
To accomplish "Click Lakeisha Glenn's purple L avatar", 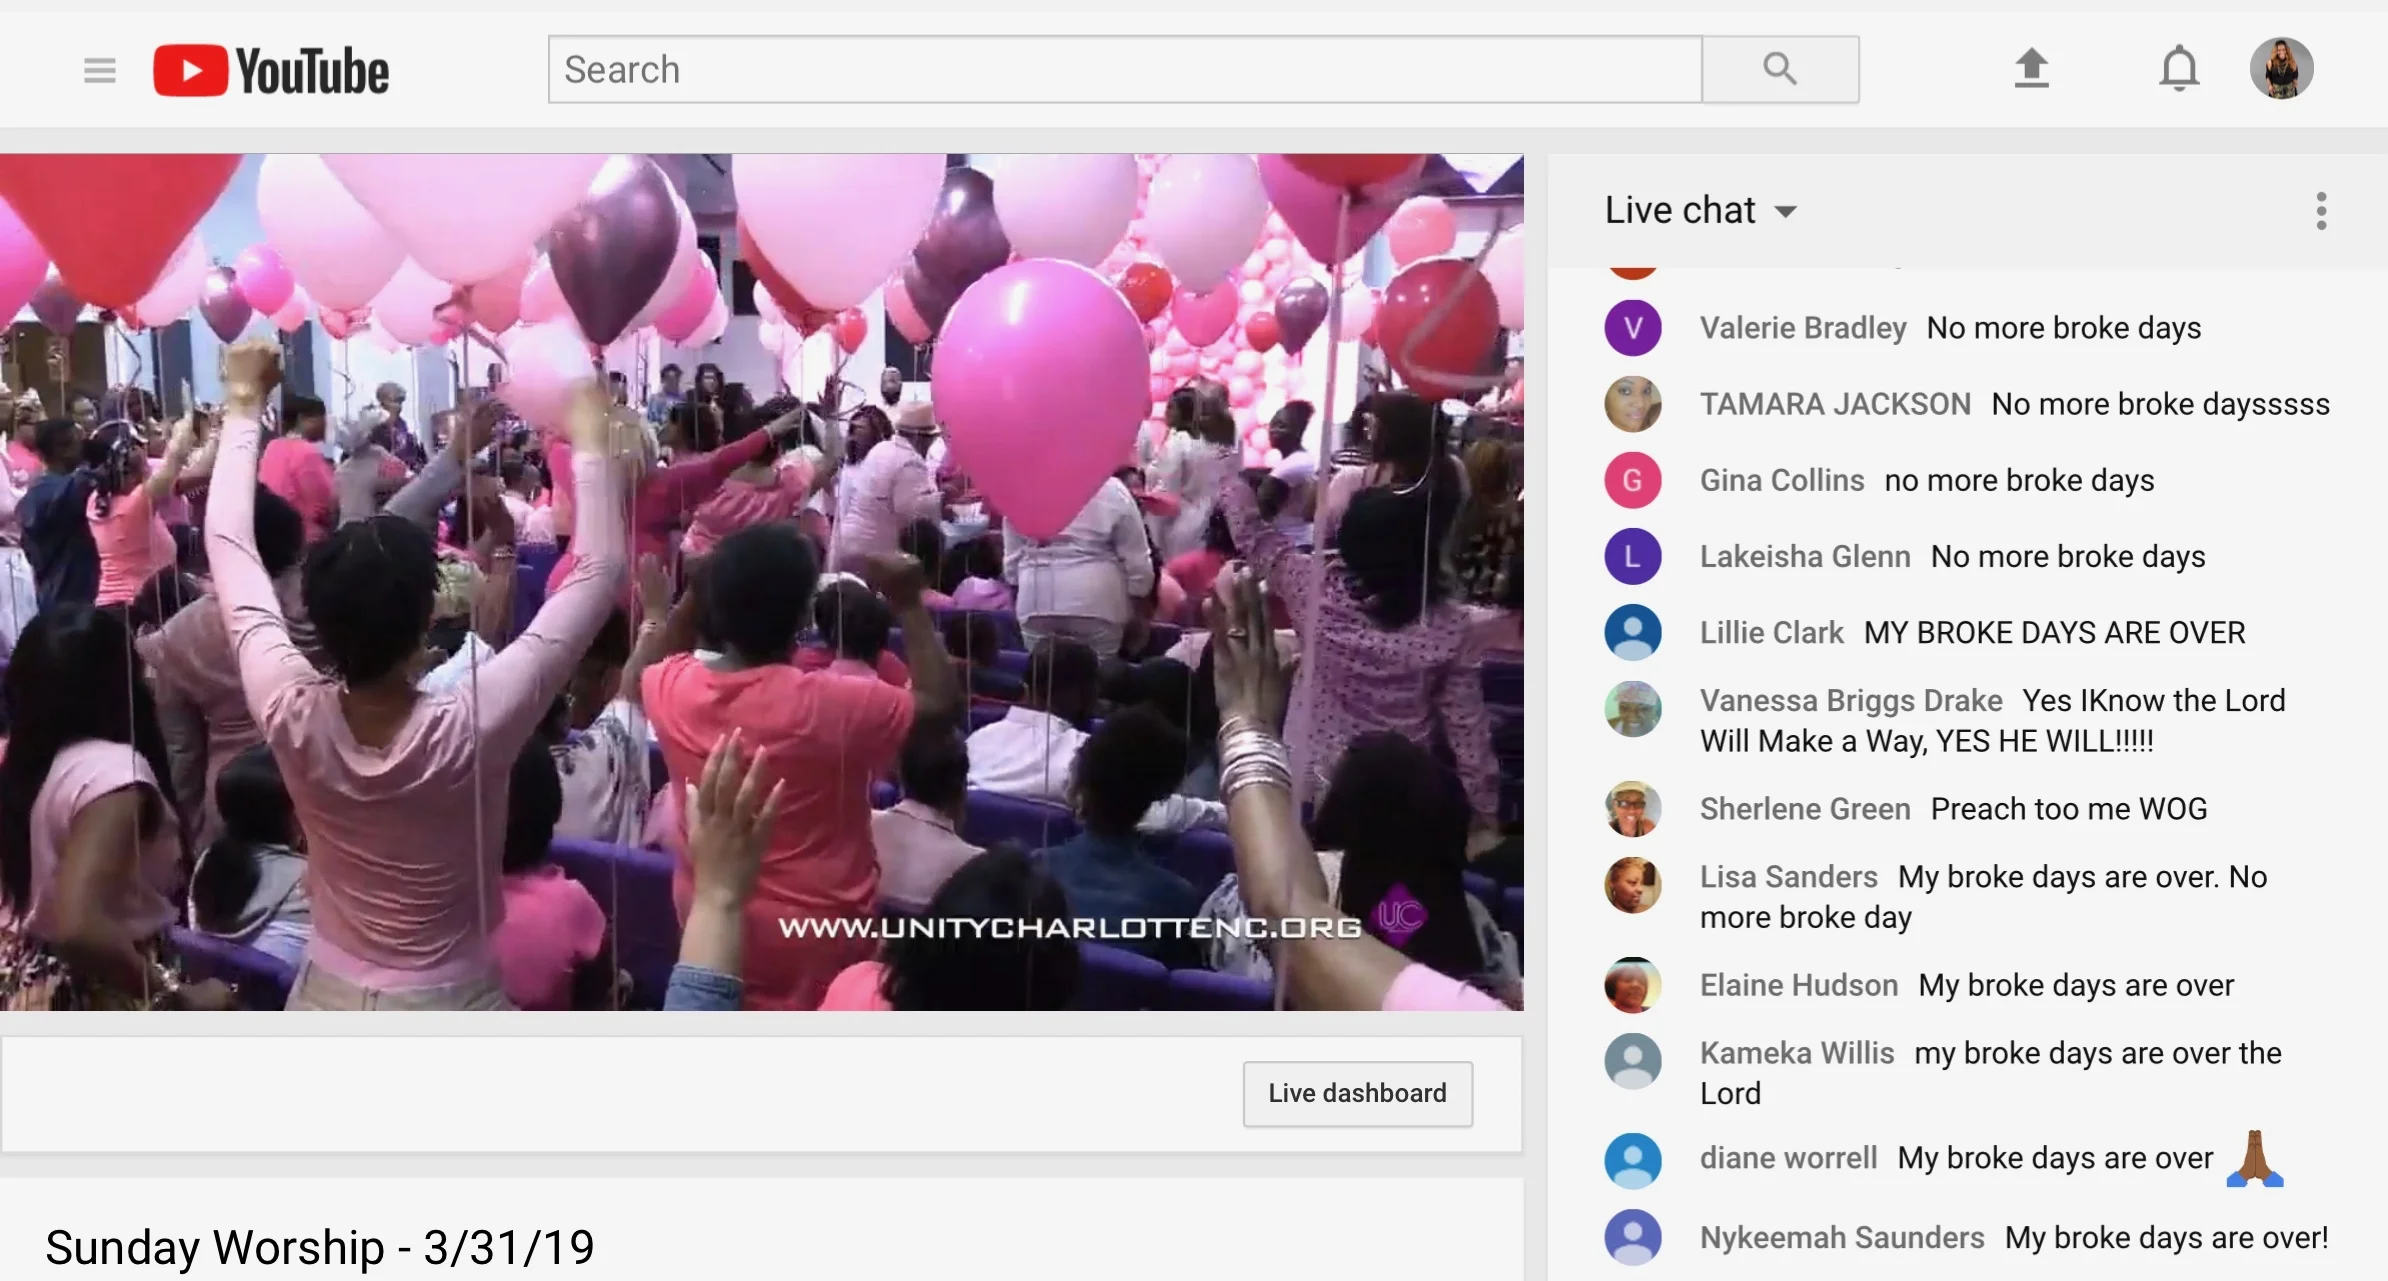I will coord(1633,556).
